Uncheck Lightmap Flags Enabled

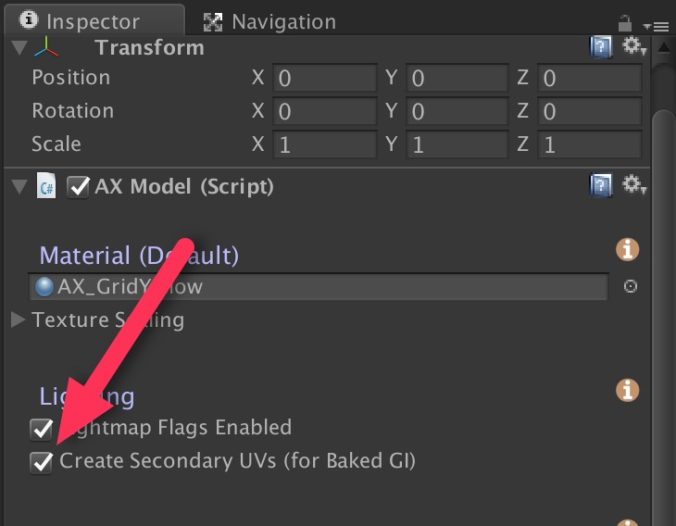point(41,429)
